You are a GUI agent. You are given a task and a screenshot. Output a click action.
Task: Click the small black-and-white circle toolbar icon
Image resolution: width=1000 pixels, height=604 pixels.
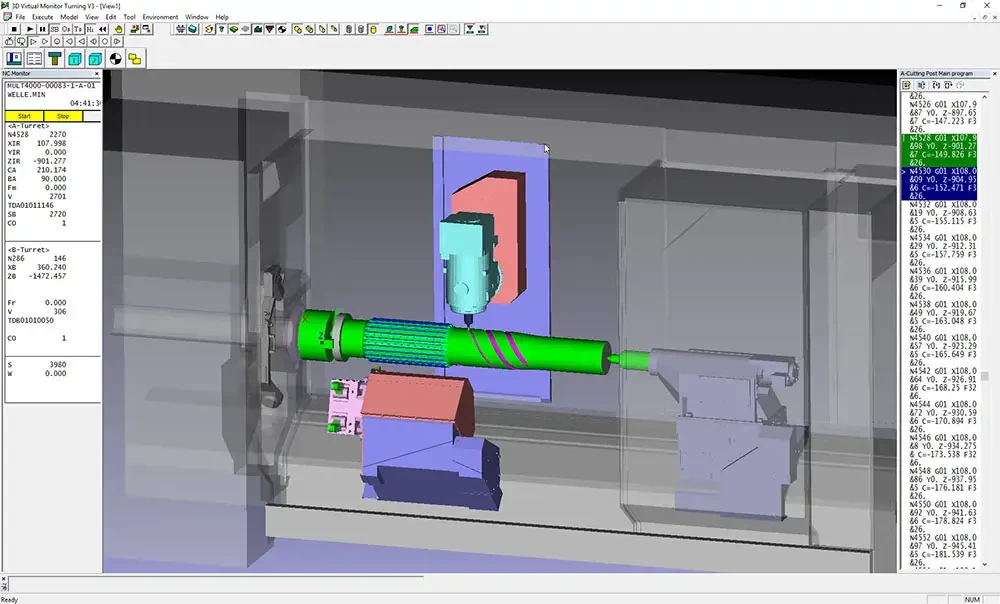click(282, 29)
